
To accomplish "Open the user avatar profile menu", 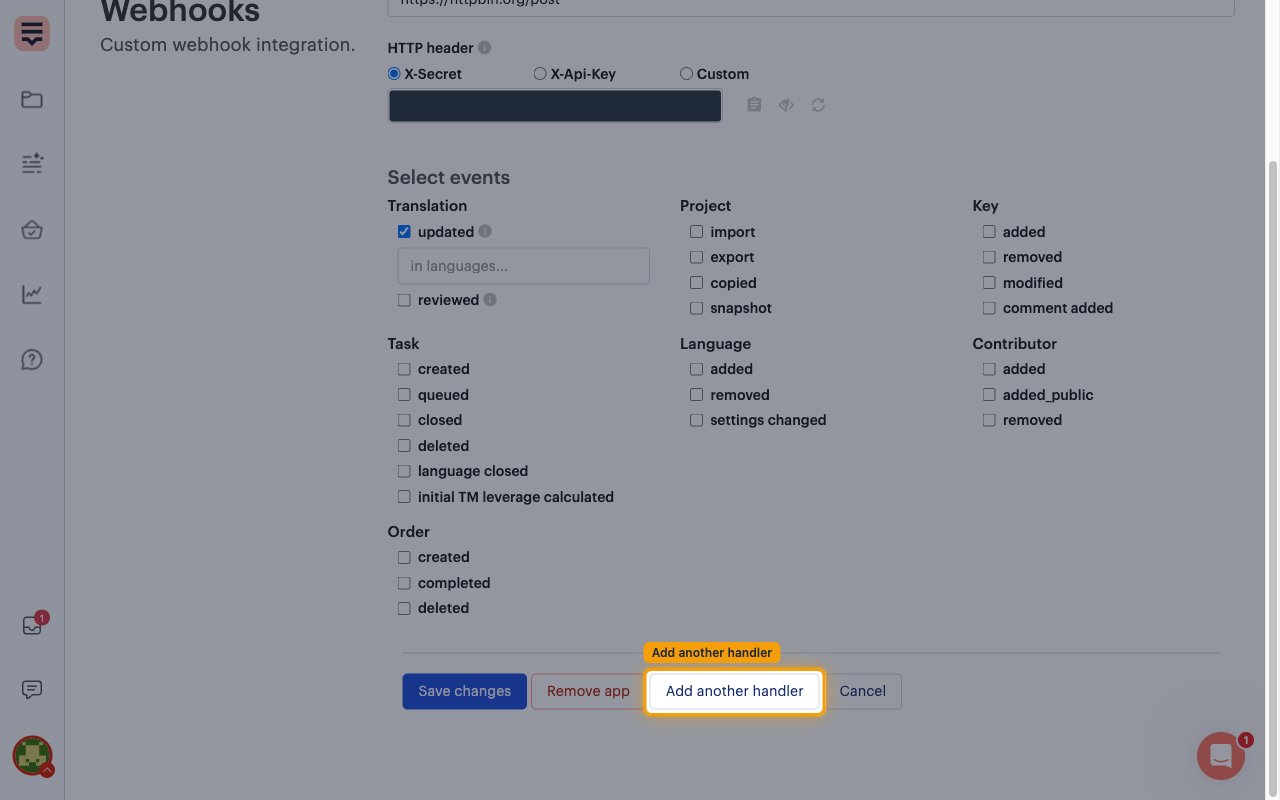I will (32, 755).
